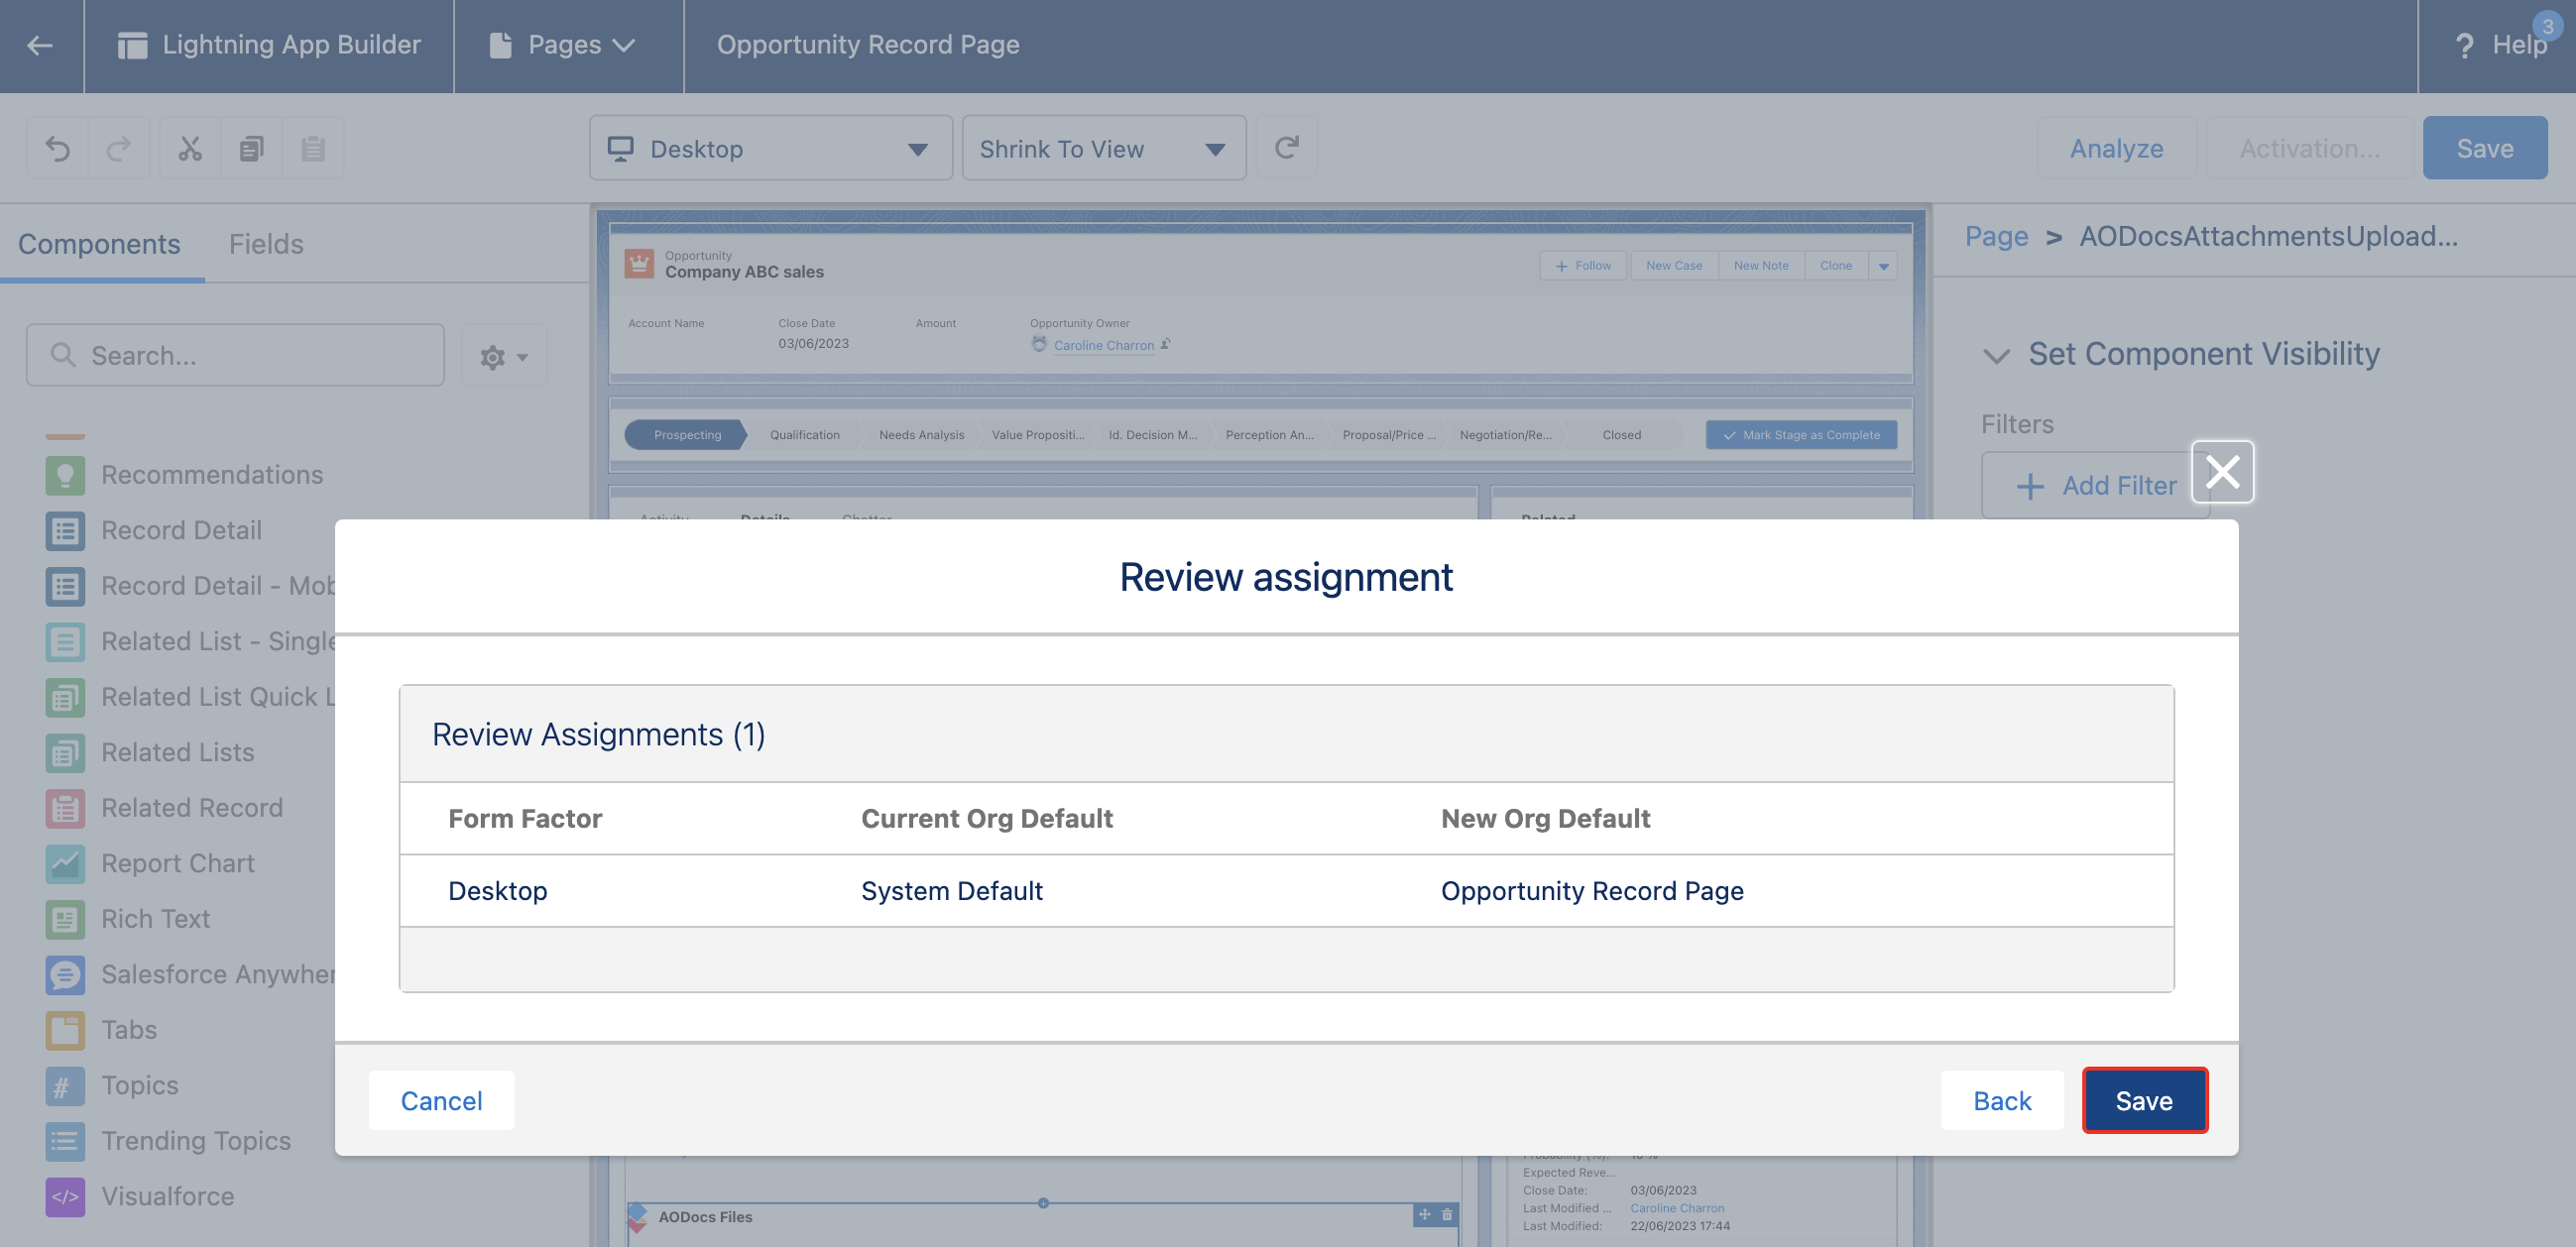Image resolution: width=2576 pixels, height=1247 pixels.
Task: Open the Desktop form factor dropdown
Action: pos(770,148)
